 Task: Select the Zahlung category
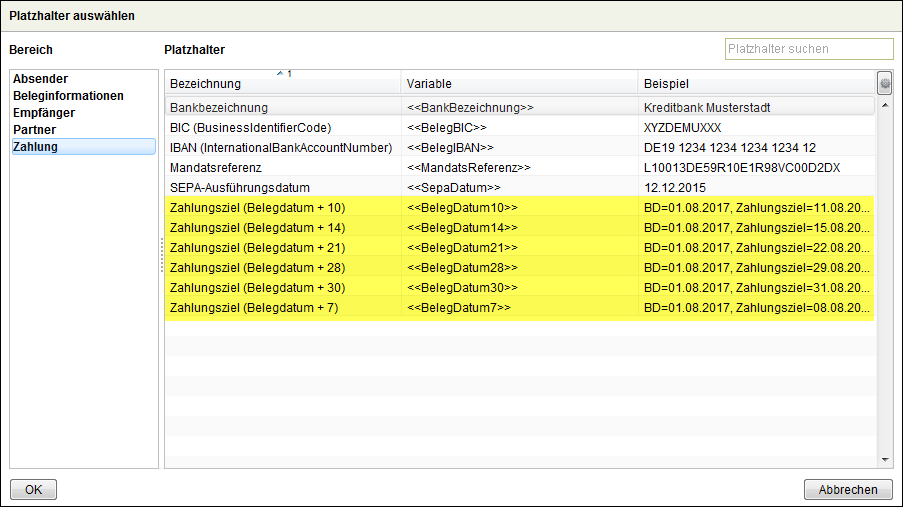pyautogui.click(x=36, y=147)
